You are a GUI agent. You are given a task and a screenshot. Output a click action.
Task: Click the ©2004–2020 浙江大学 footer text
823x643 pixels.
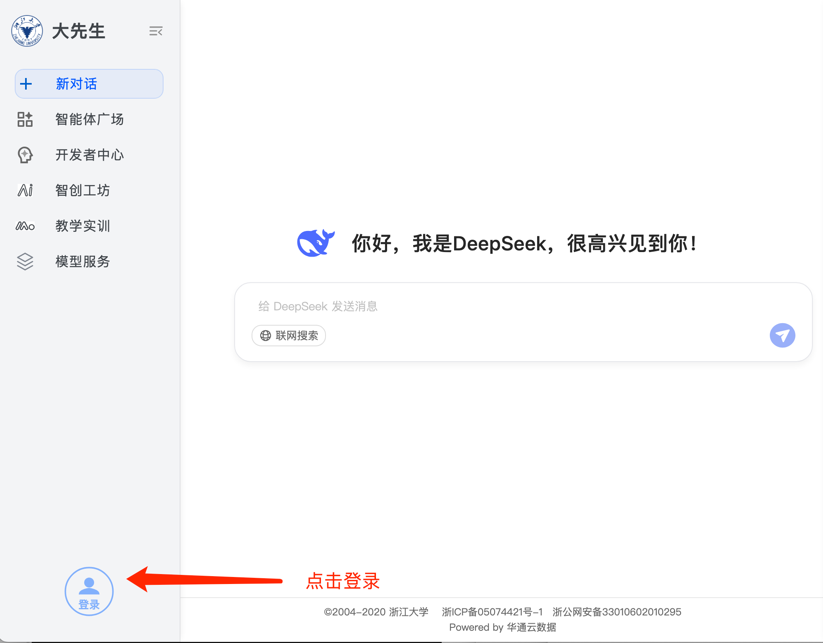click(376, 612)
